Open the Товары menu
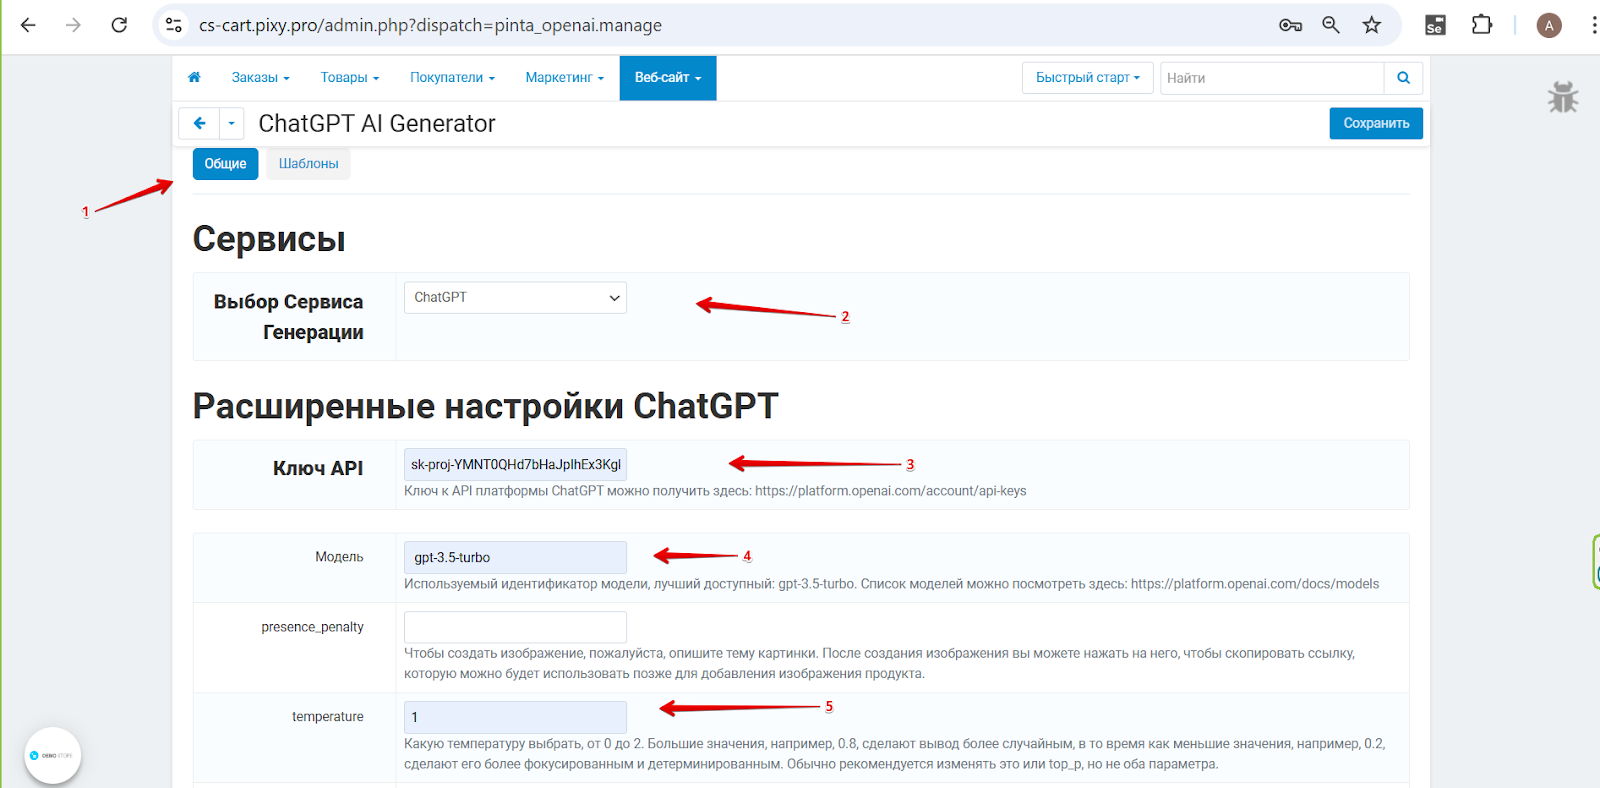The height and width of the screenshot is (788, 1600). point(349,77)
